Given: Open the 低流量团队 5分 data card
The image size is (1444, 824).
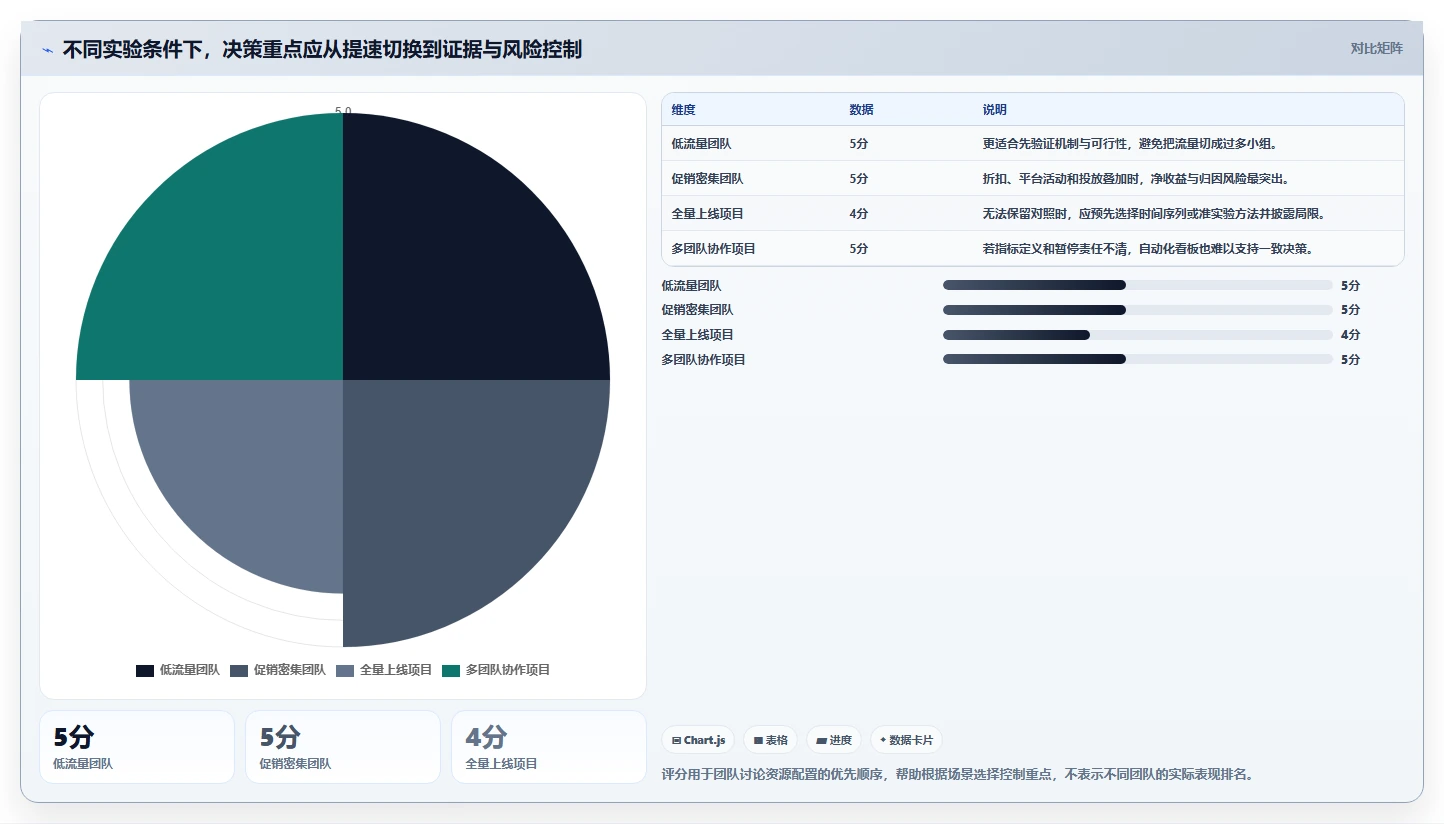Looking at the screenshot, I should coord(137,747).
